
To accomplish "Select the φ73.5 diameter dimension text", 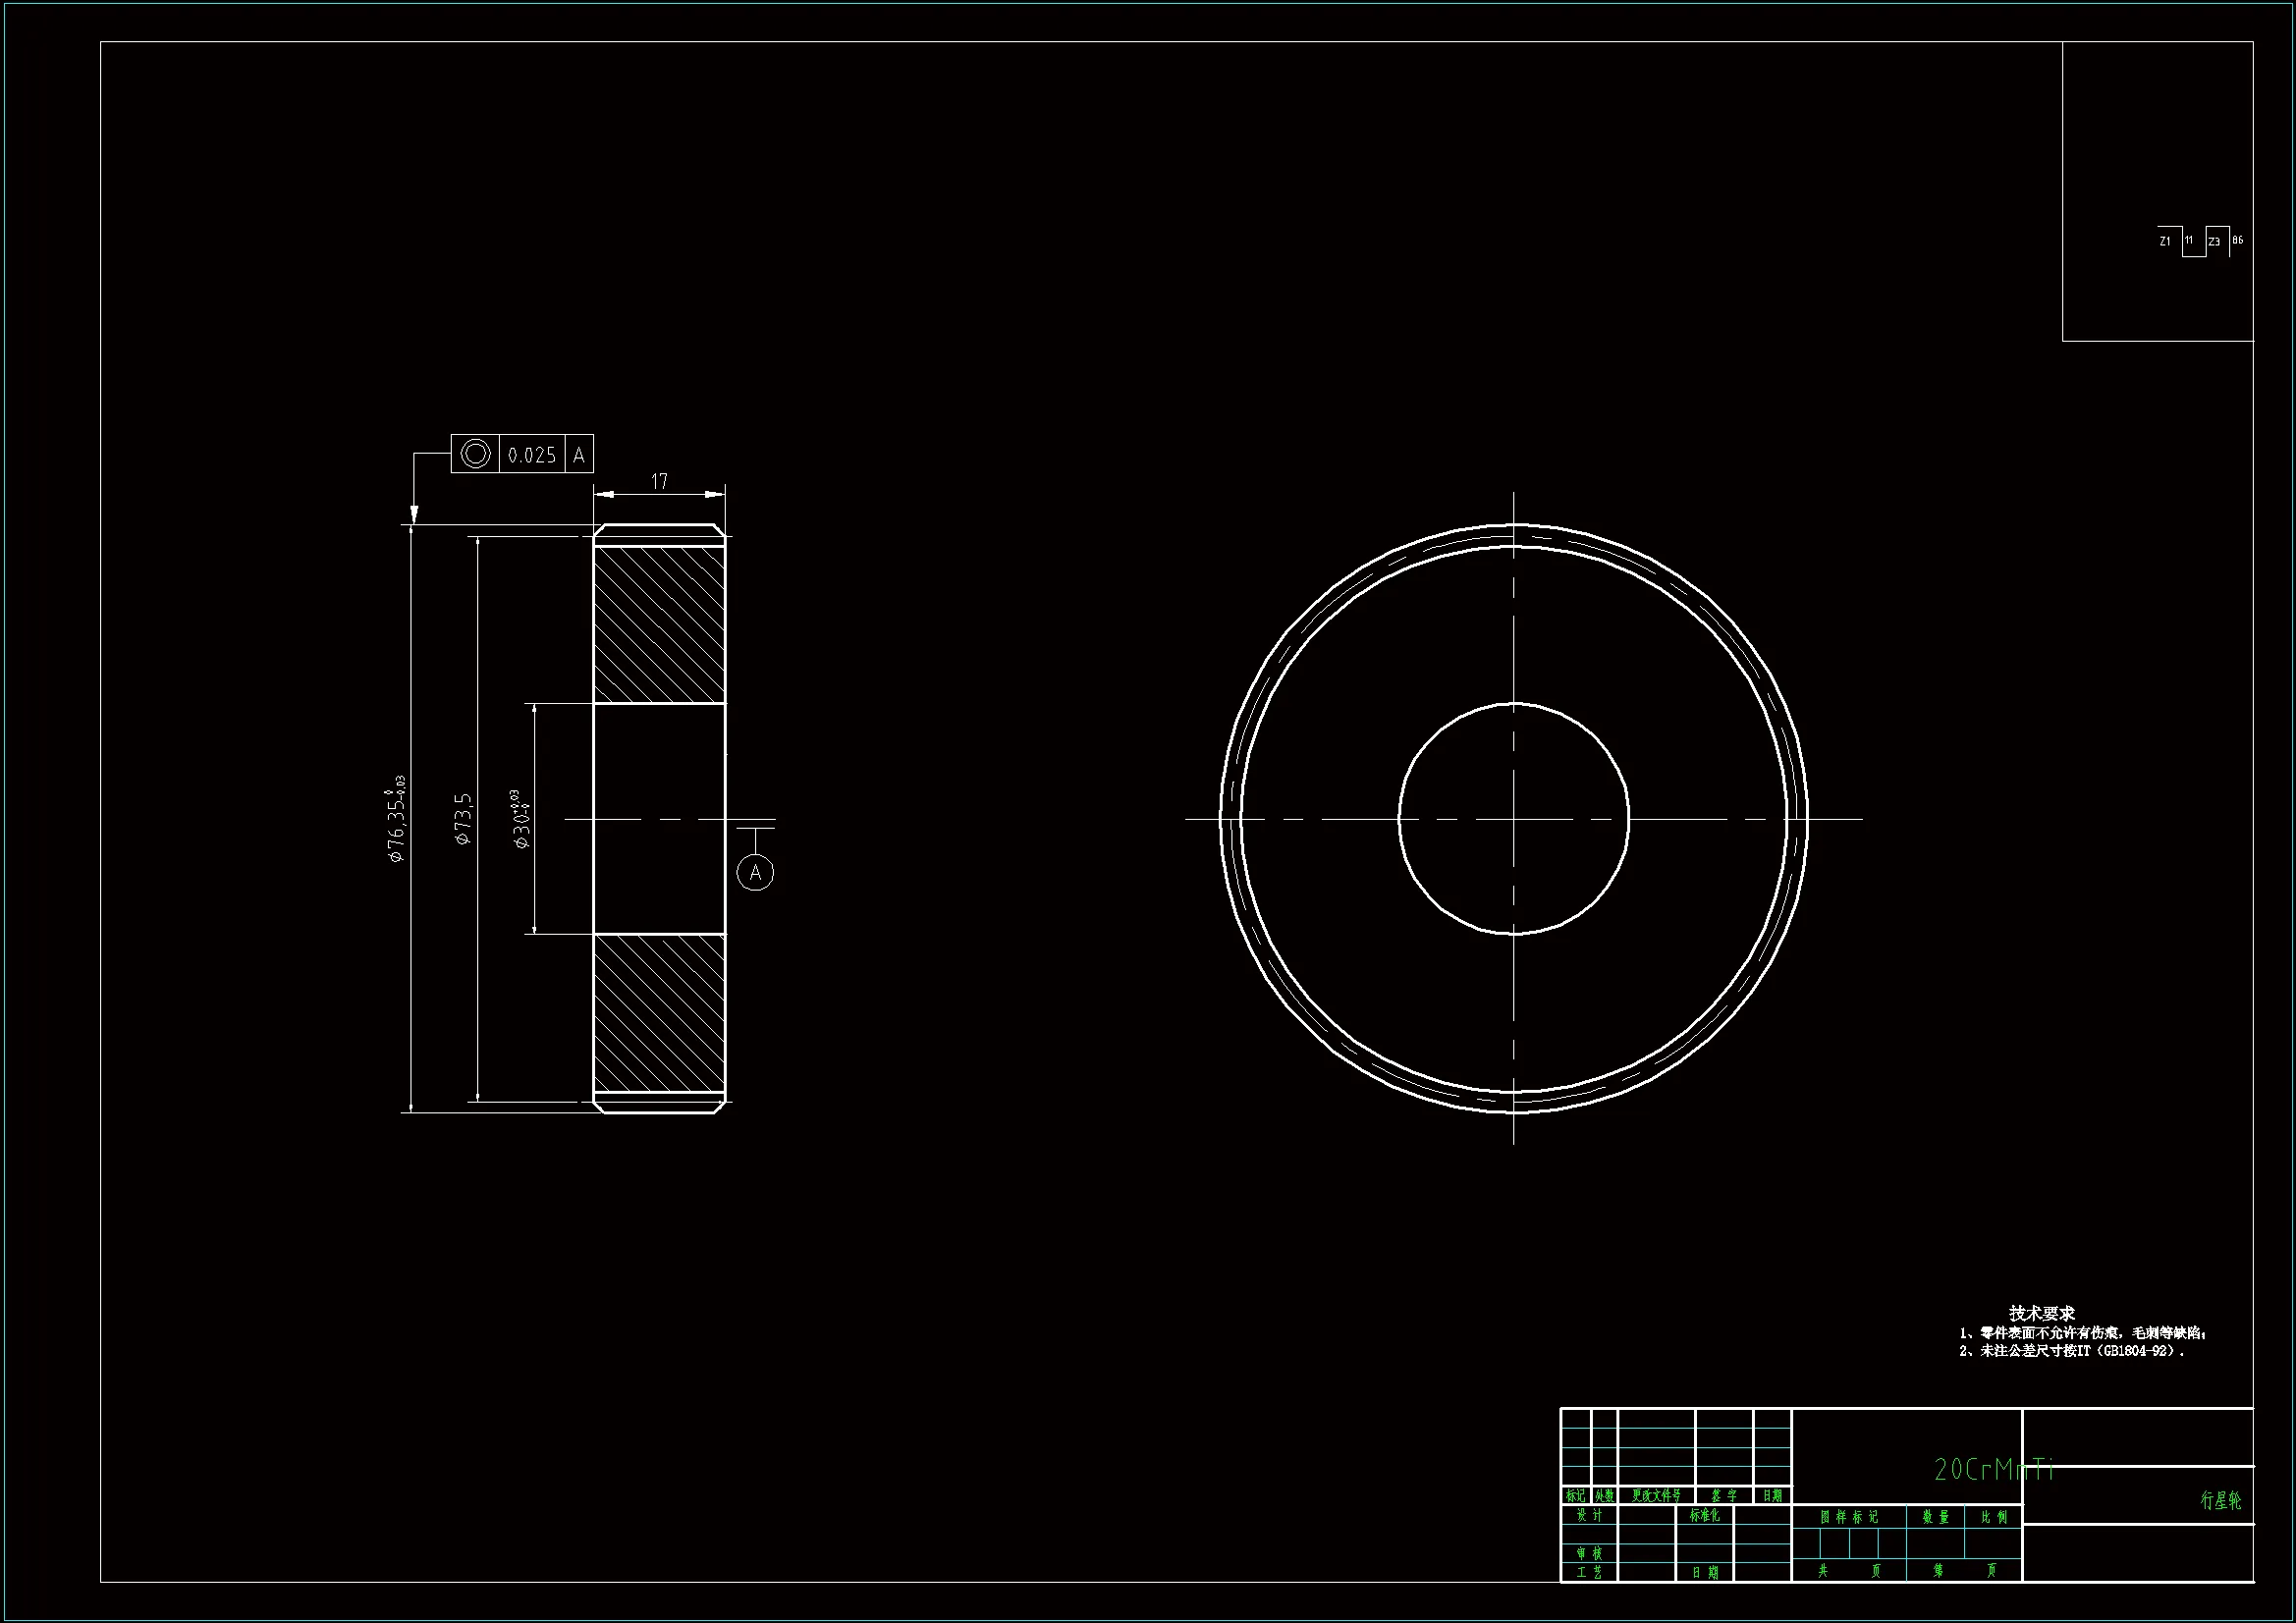I will (x=463, y=820).
